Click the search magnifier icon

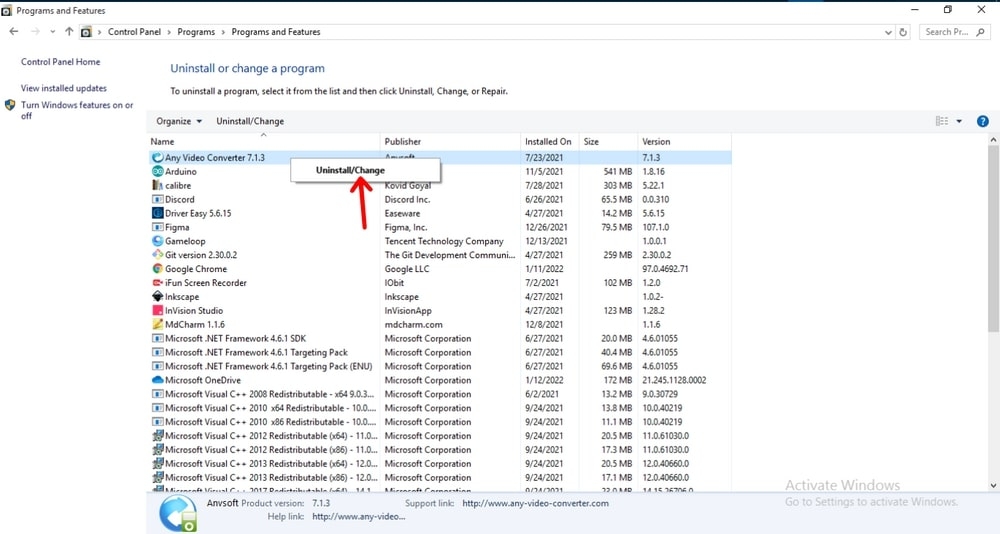click(980, 32)
